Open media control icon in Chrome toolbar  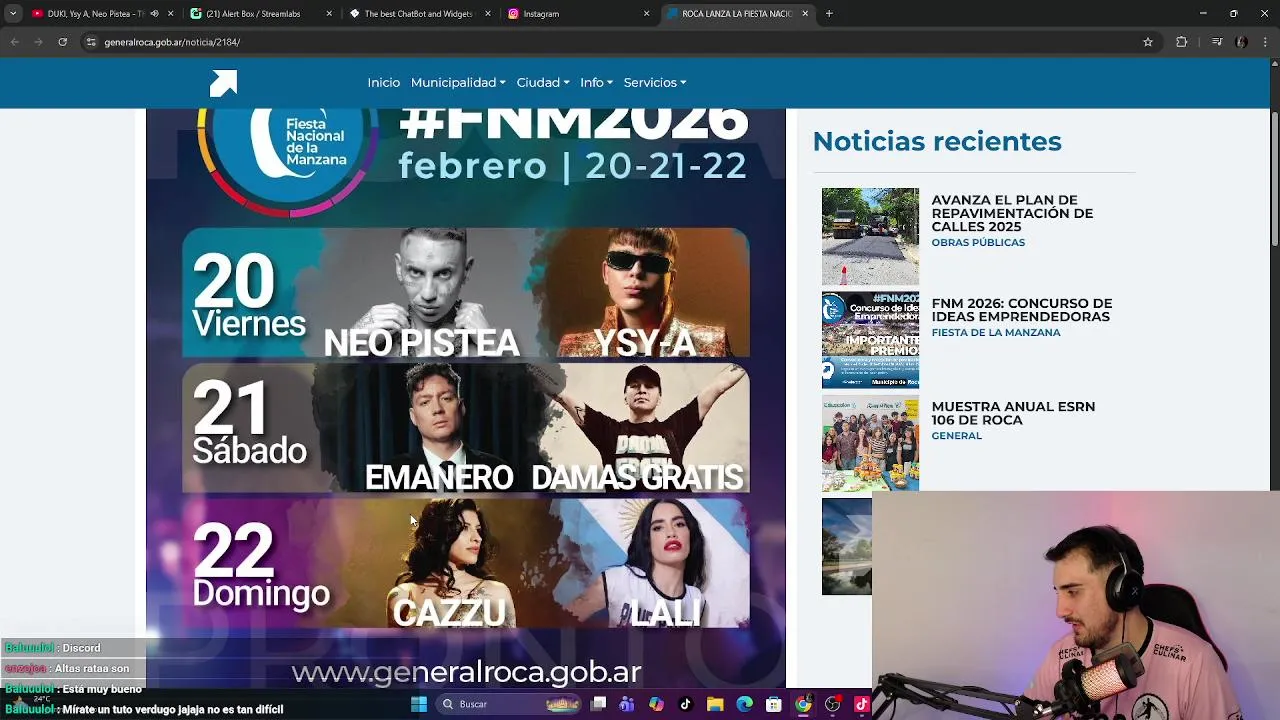[x=1217, y=42]
